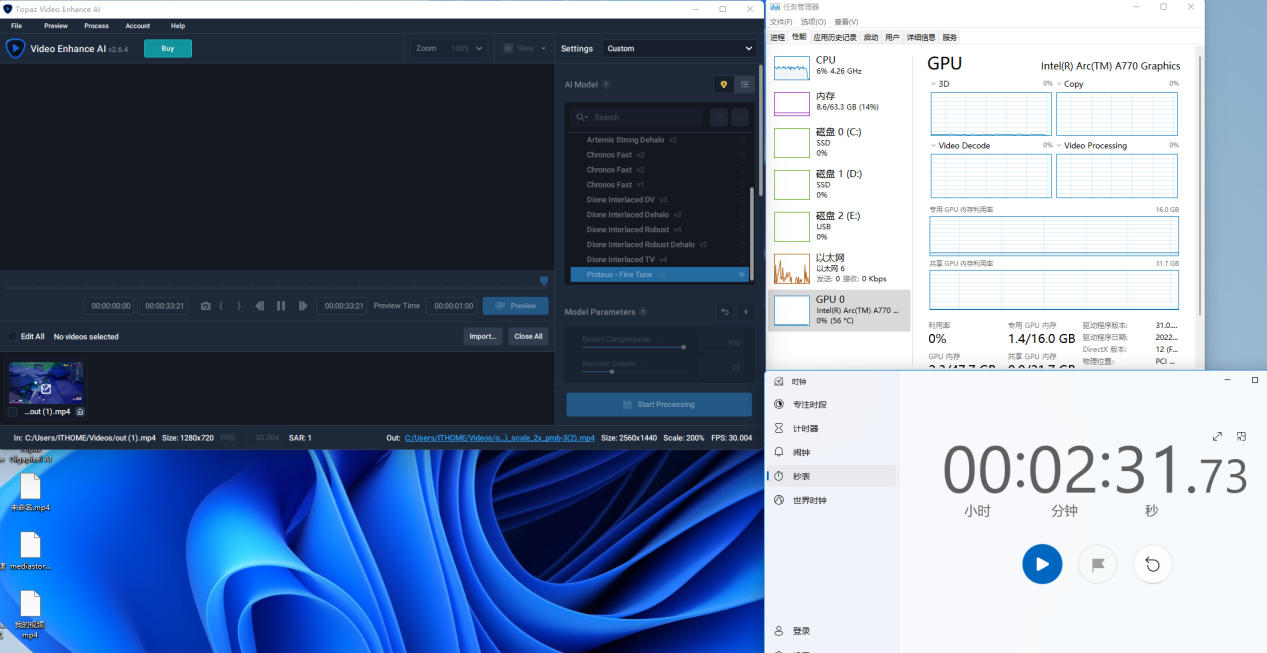The image size is (1267, 653).
Task: Click the snapshot camera icon in playback bar
Action: pyautogui.click(x=205, y=306)
